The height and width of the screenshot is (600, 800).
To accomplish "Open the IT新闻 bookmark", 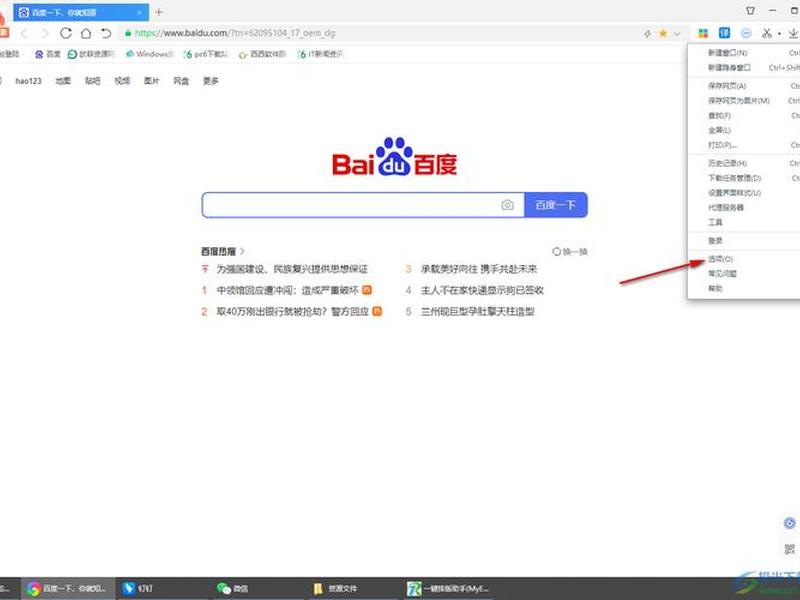I will [x=320, y=54].
